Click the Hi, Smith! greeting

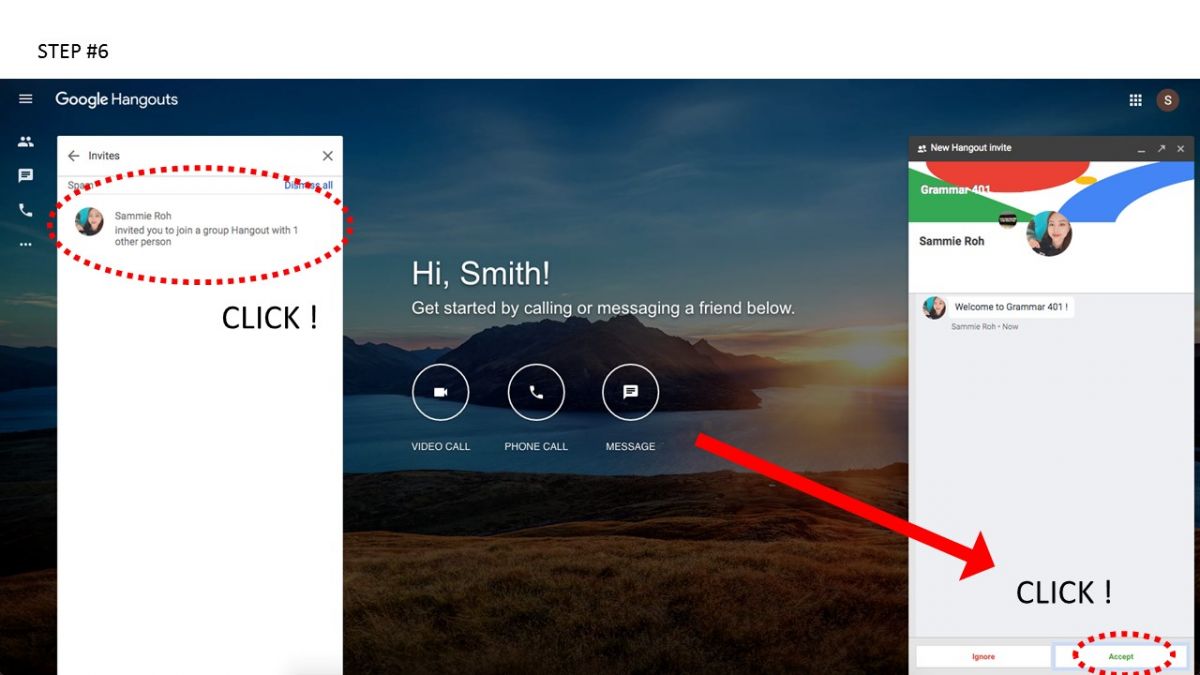click(x=481, y=274)
